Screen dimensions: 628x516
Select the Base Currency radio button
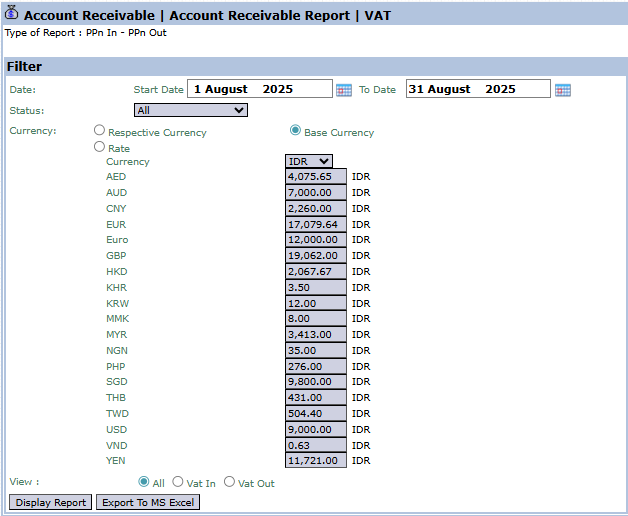[x=295, y=130]
